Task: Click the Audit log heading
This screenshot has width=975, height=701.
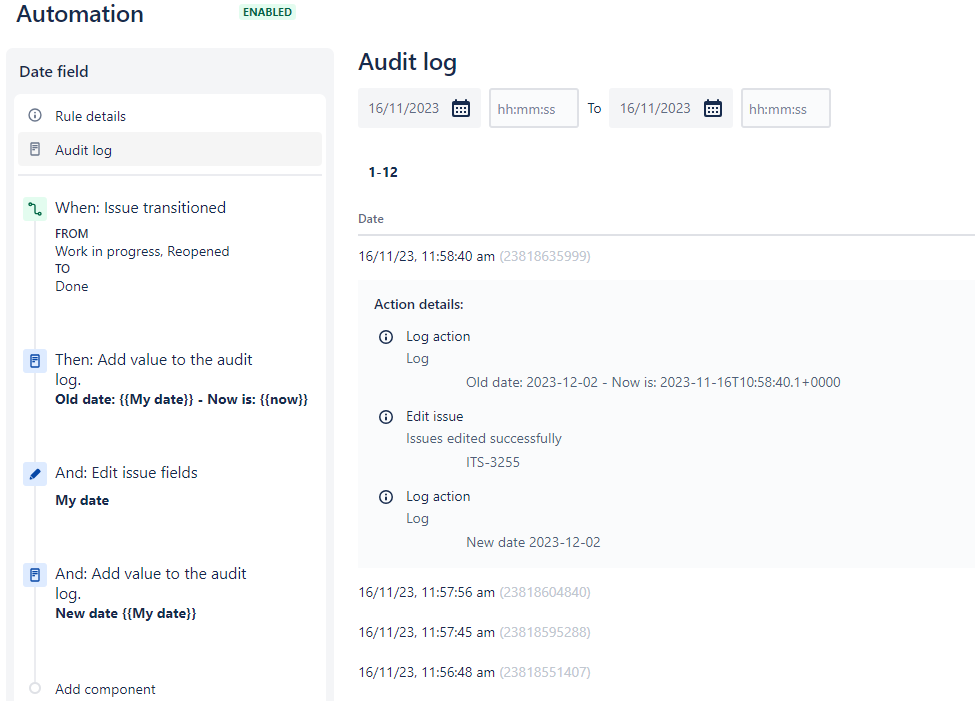Action: pyautogui.click(x=407, y=62)
